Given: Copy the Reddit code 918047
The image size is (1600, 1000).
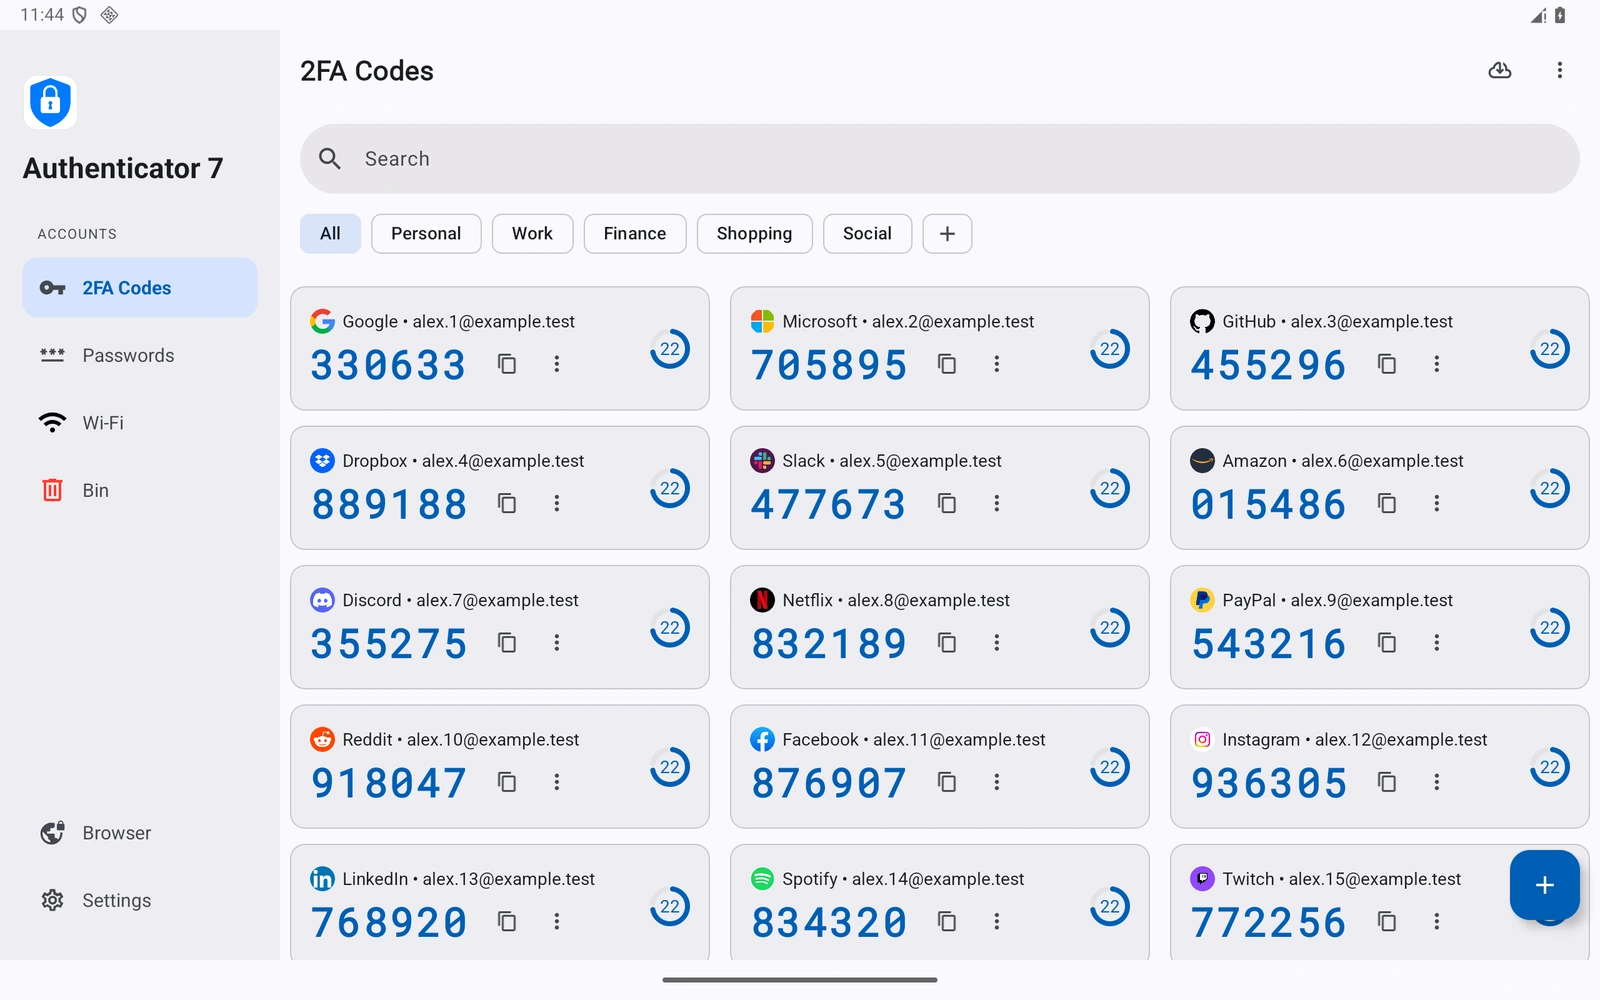Looking at the screenshot, I should [x=507, y=782].
